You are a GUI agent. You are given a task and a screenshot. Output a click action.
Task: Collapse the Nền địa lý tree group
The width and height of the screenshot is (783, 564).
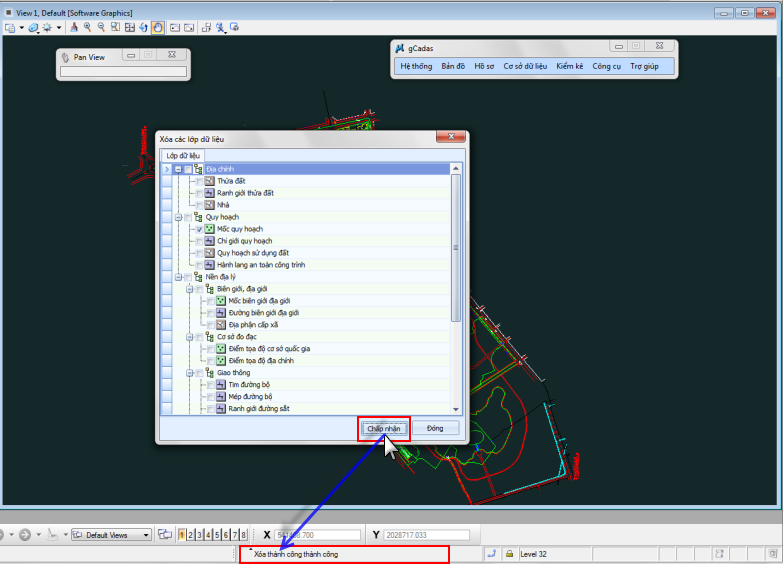click(177, 277)
